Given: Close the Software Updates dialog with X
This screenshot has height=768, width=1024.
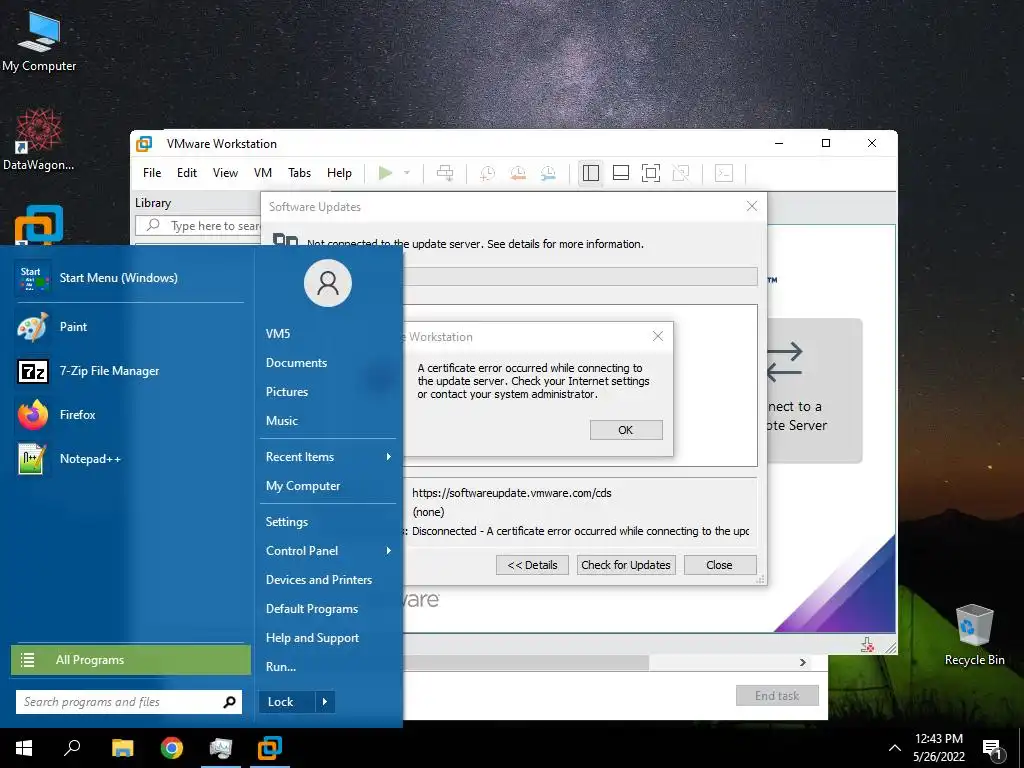Looking at the screenshot, I should point(752,206).
